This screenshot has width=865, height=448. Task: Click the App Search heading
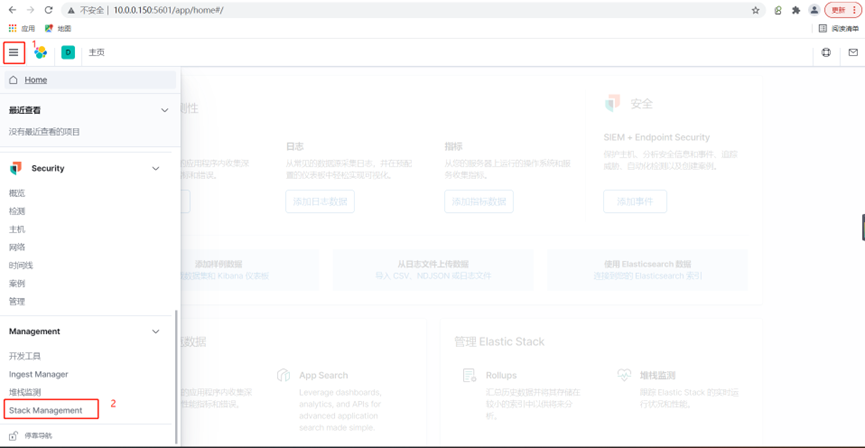pyautogui.click(x=324, y=375)
